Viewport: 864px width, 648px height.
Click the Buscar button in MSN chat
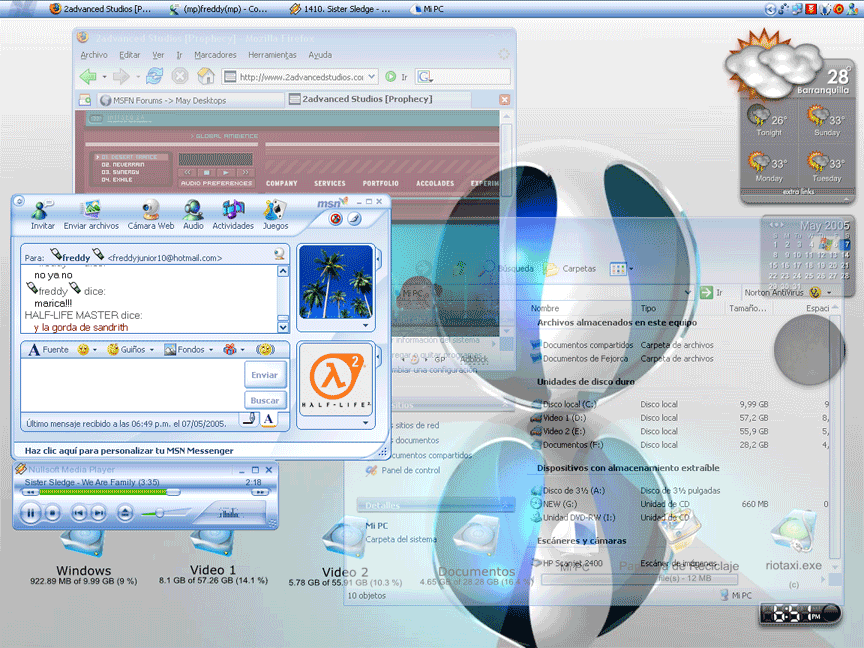pyautogui.click(x=265, y=400)
